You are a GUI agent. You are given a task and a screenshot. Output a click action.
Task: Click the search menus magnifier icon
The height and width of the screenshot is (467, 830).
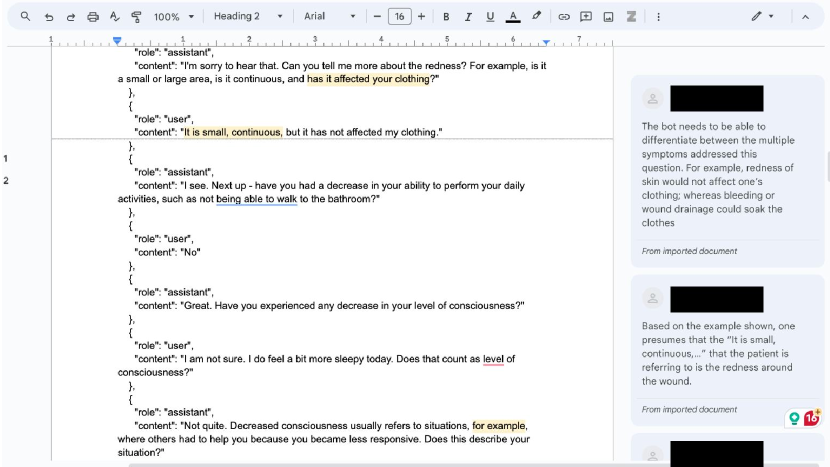click(25, 17)
